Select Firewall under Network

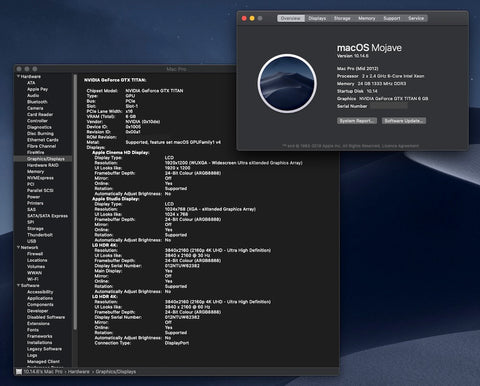coord(35,254)
